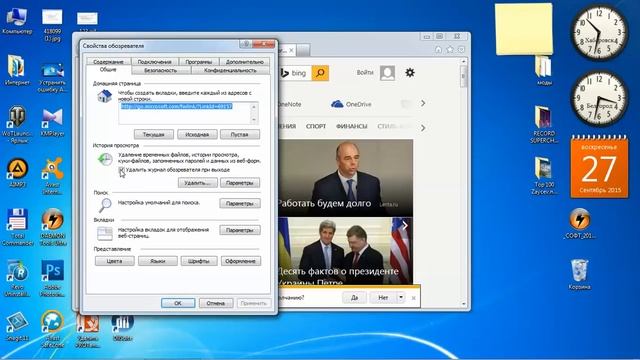Click the Текущая home page button

tap(154, 134)
